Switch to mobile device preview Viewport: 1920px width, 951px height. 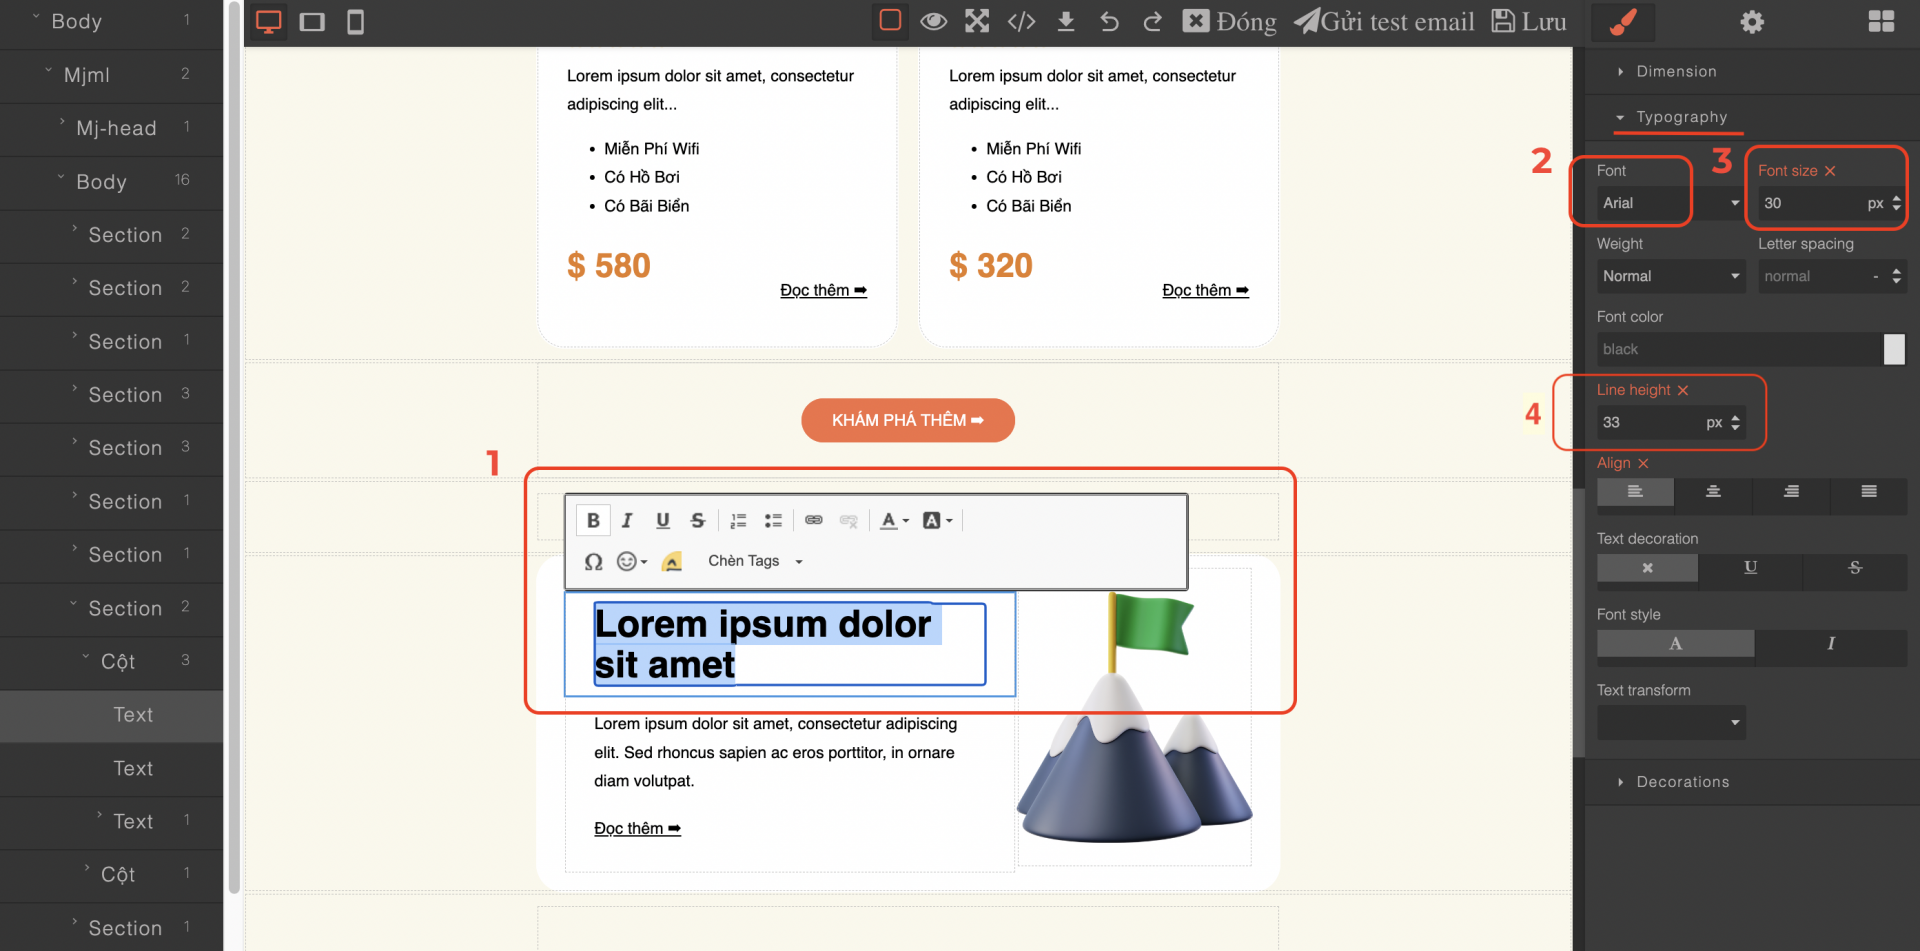[355, 22]
